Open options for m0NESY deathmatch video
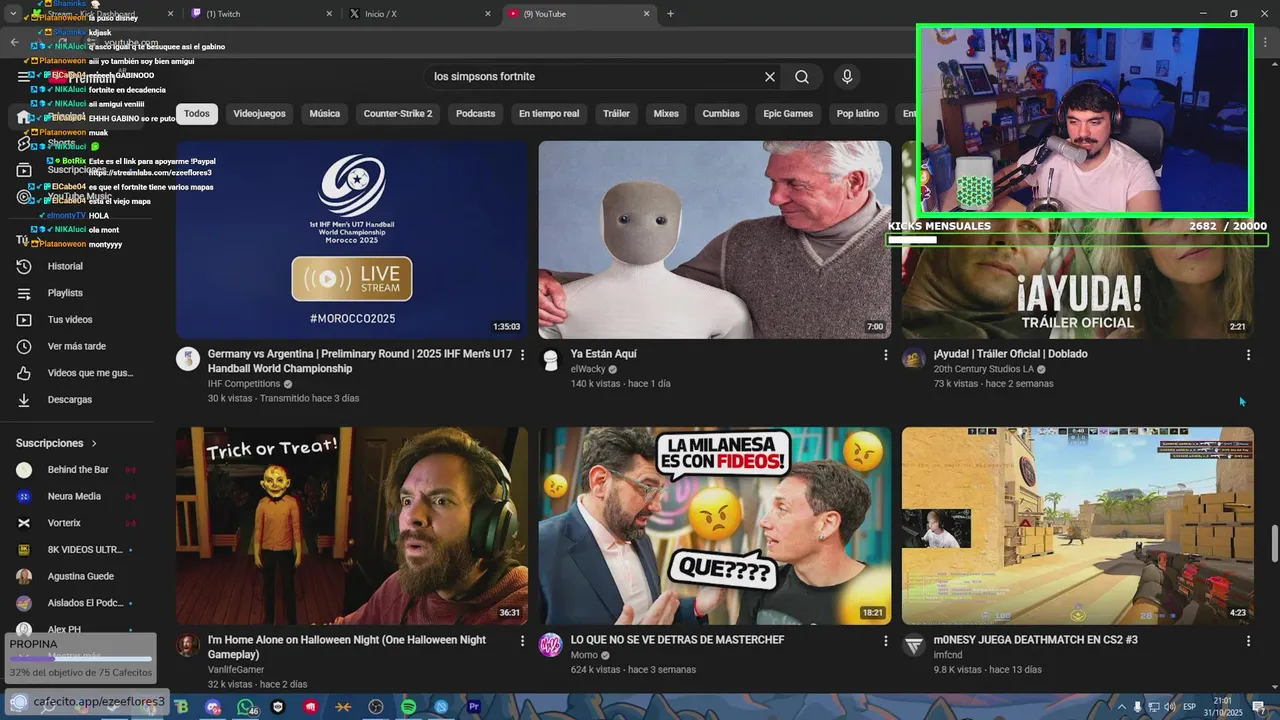This screenshot has width=1280, height=720. 1248,641
